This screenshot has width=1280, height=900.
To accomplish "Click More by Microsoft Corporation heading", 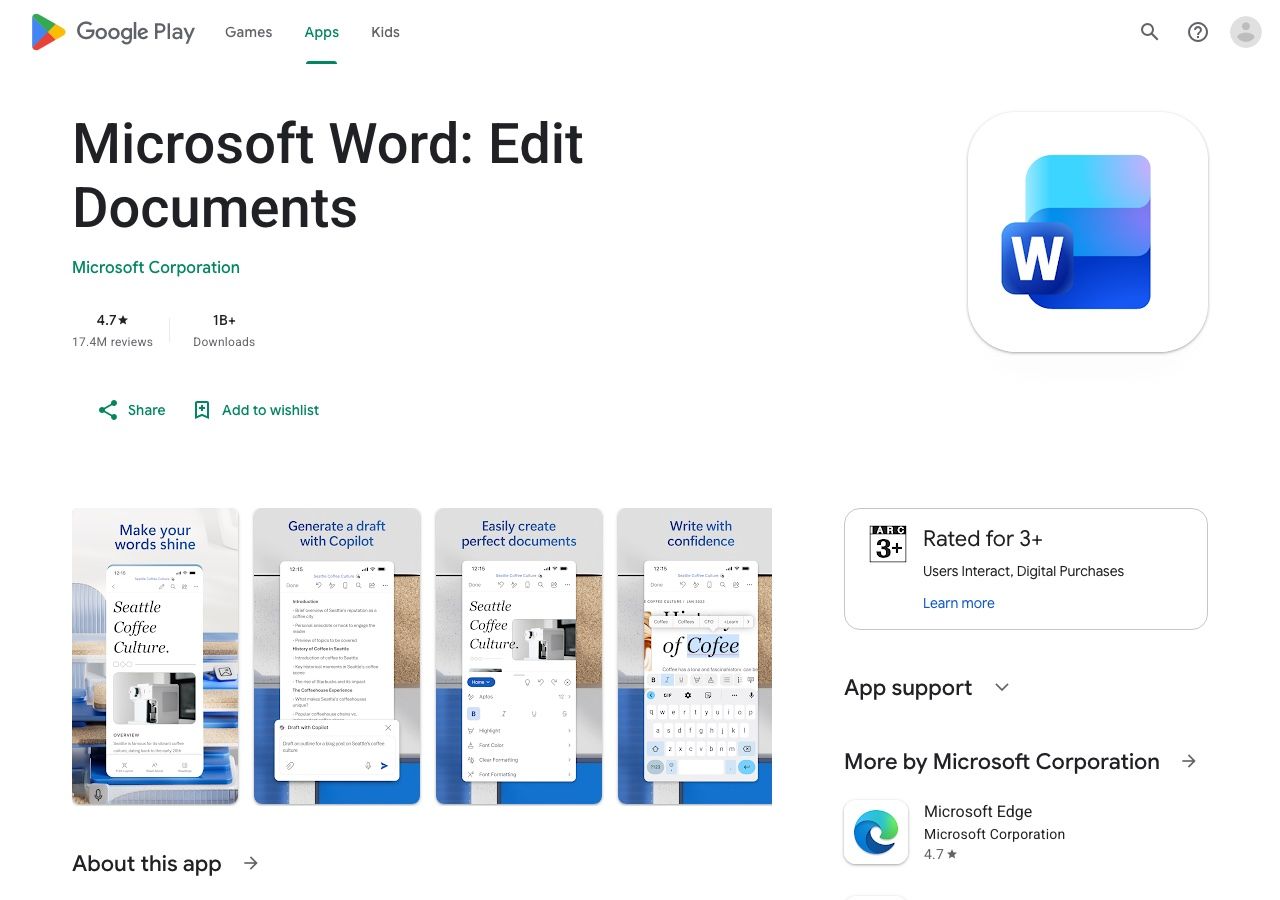I will [x=1002, y=762].
